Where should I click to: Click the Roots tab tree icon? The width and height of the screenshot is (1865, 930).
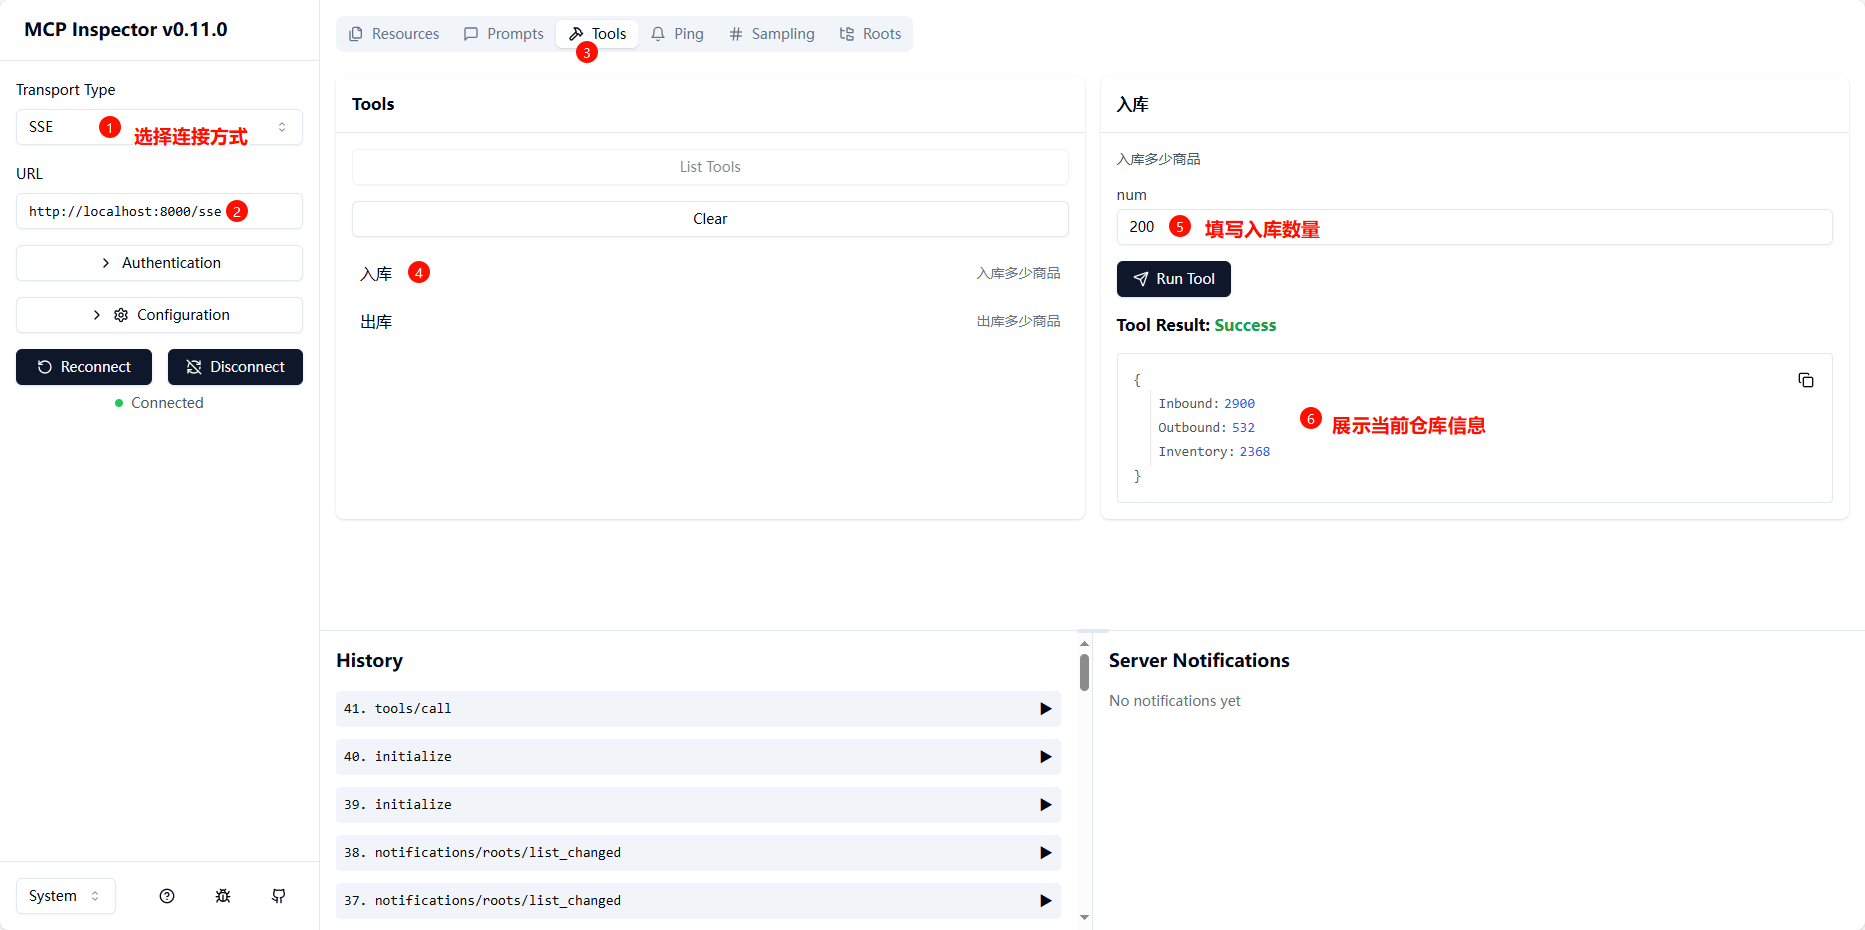(x=847, y=34)
